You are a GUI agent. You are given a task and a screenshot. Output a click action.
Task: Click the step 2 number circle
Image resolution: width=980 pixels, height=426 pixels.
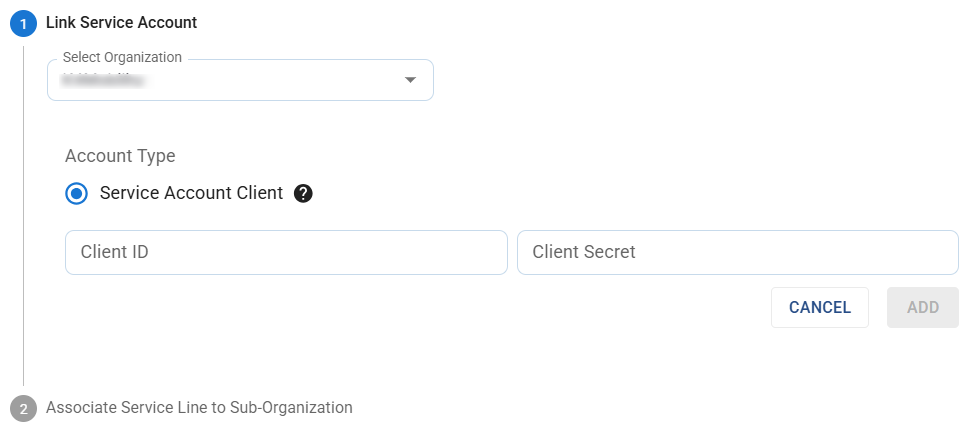[23, 408]
